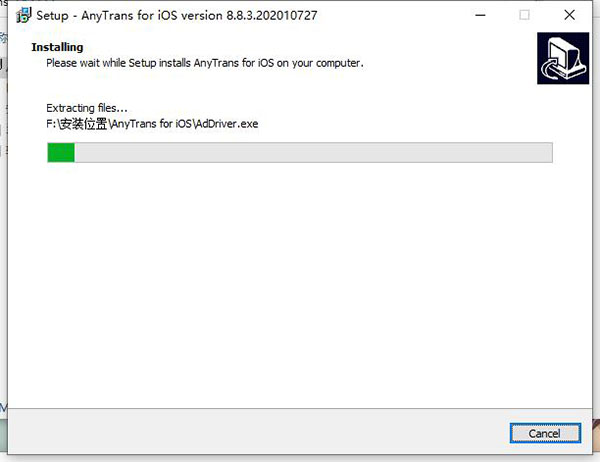
Task: Click the disabled maximize button
Action: coord(524,15)
